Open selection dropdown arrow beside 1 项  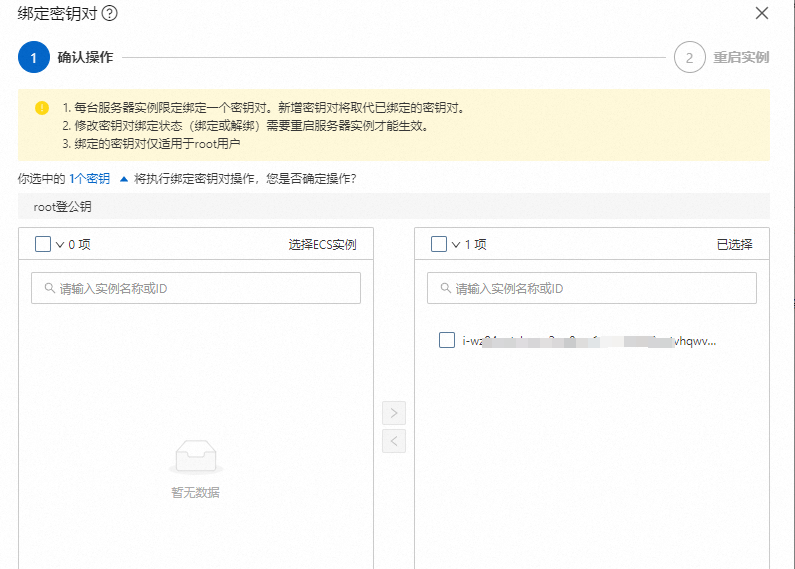click(456, 244)
